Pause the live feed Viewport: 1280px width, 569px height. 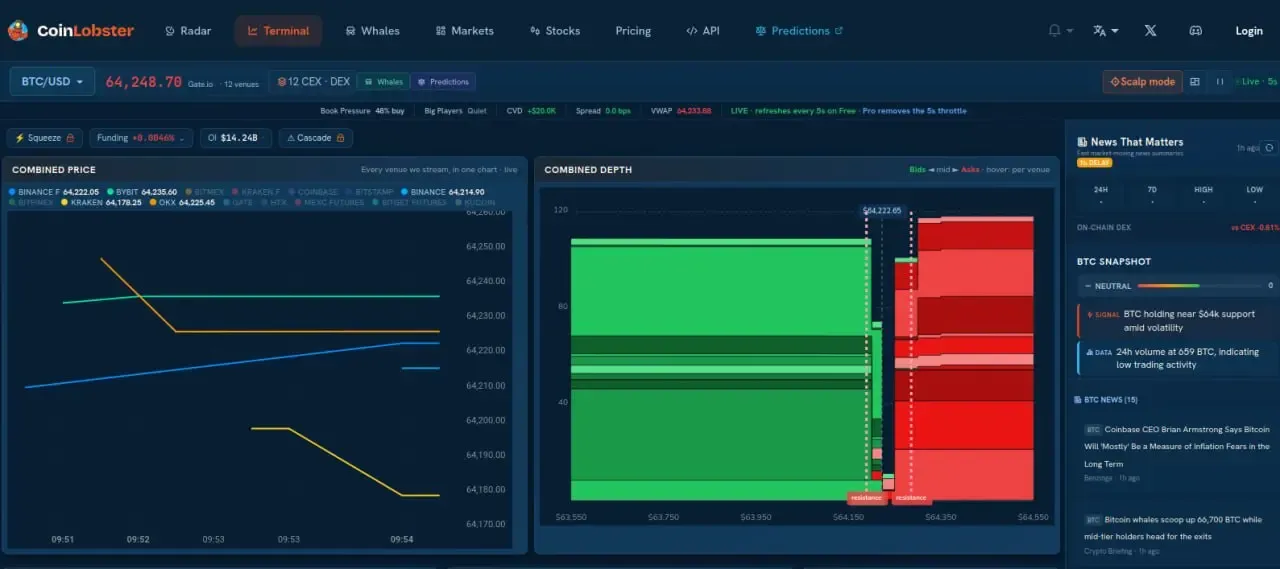tap(1220, 82)
